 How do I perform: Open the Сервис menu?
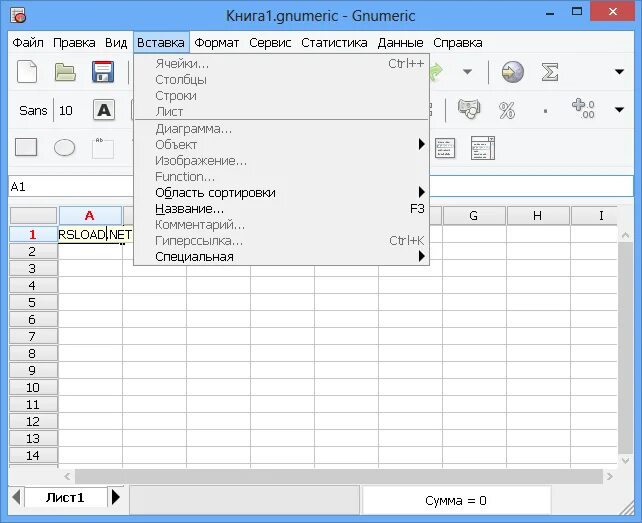[x=270, y=43]
